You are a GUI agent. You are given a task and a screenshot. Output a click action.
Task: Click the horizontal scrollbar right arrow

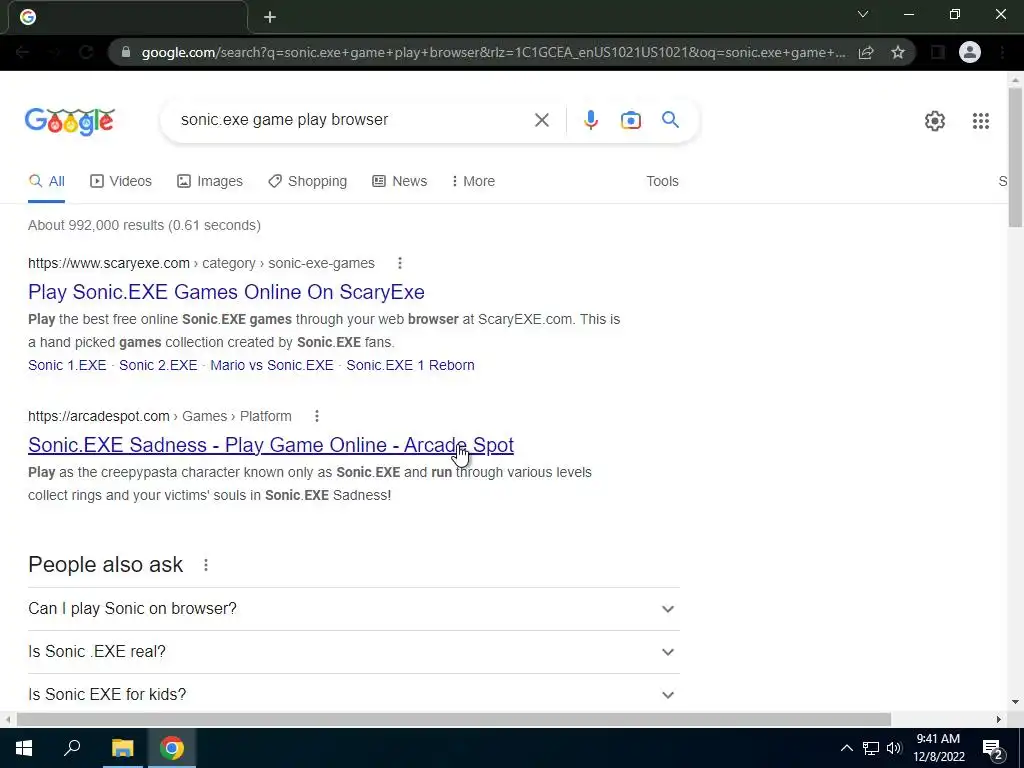tap(999, 719)
